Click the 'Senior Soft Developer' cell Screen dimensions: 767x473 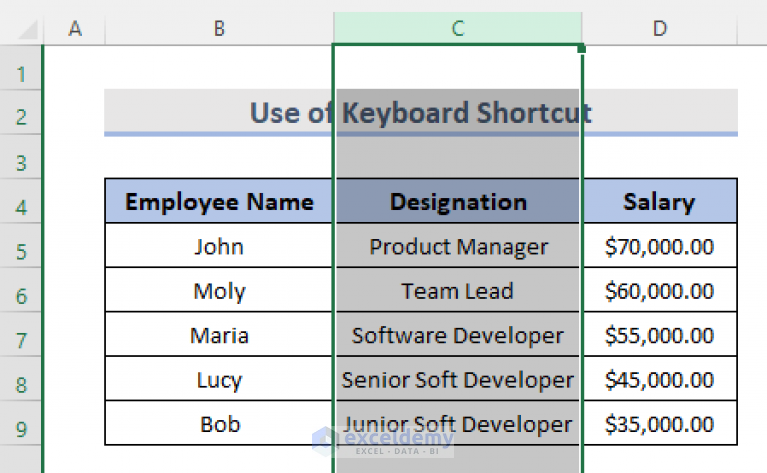coord(458,379)
